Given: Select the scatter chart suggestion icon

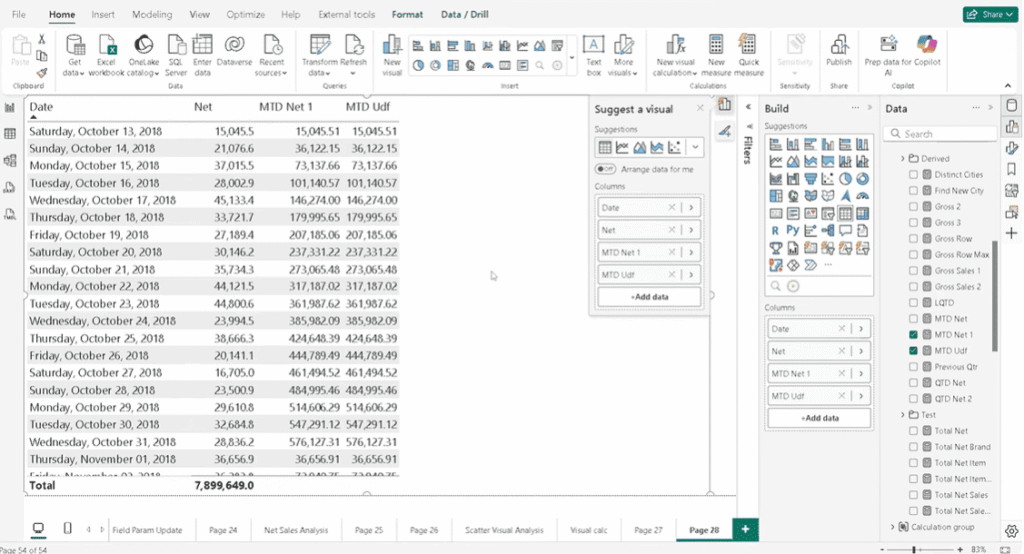Looking at the screenshot, I should coord(675,148).
